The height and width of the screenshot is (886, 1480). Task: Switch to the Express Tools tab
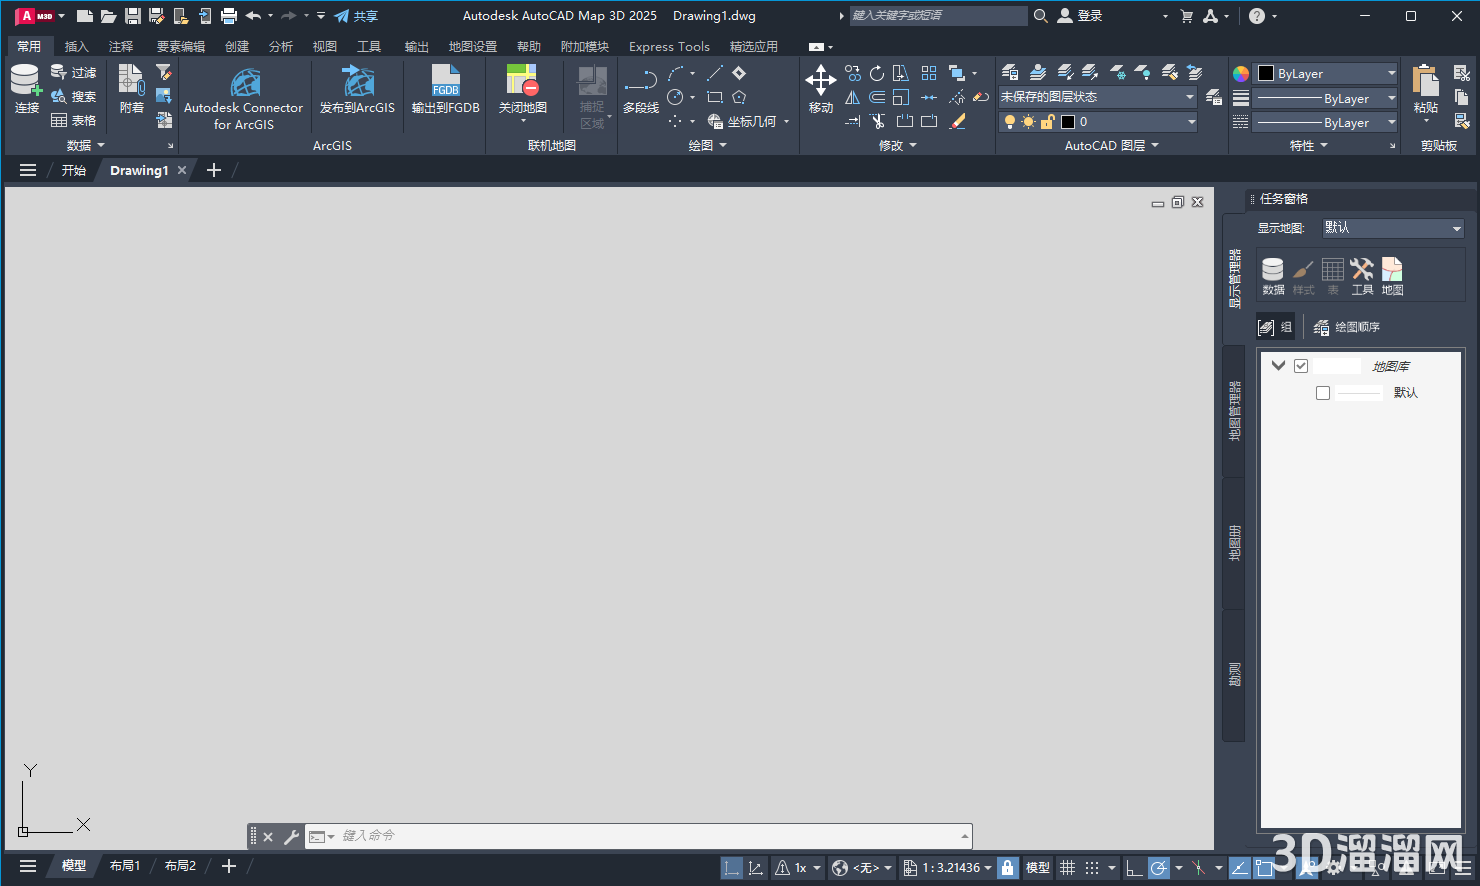(669, 47)
